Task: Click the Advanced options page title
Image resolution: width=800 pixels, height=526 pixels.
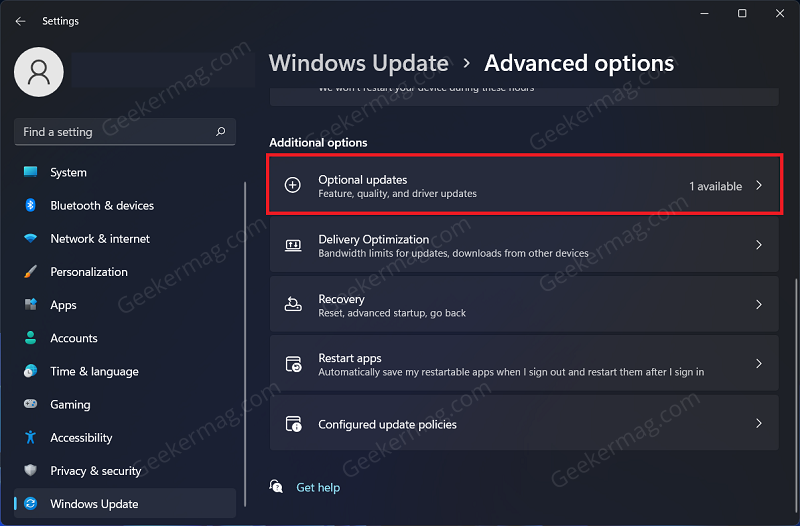Action: tap(579, 63)
